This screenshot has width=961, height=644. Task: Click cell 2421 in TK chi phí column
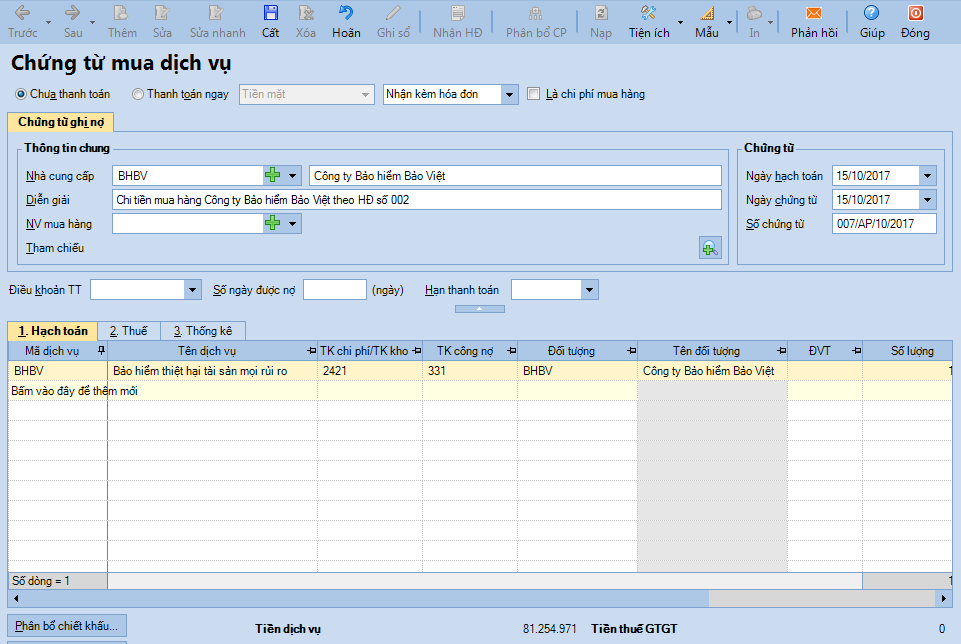370,371
